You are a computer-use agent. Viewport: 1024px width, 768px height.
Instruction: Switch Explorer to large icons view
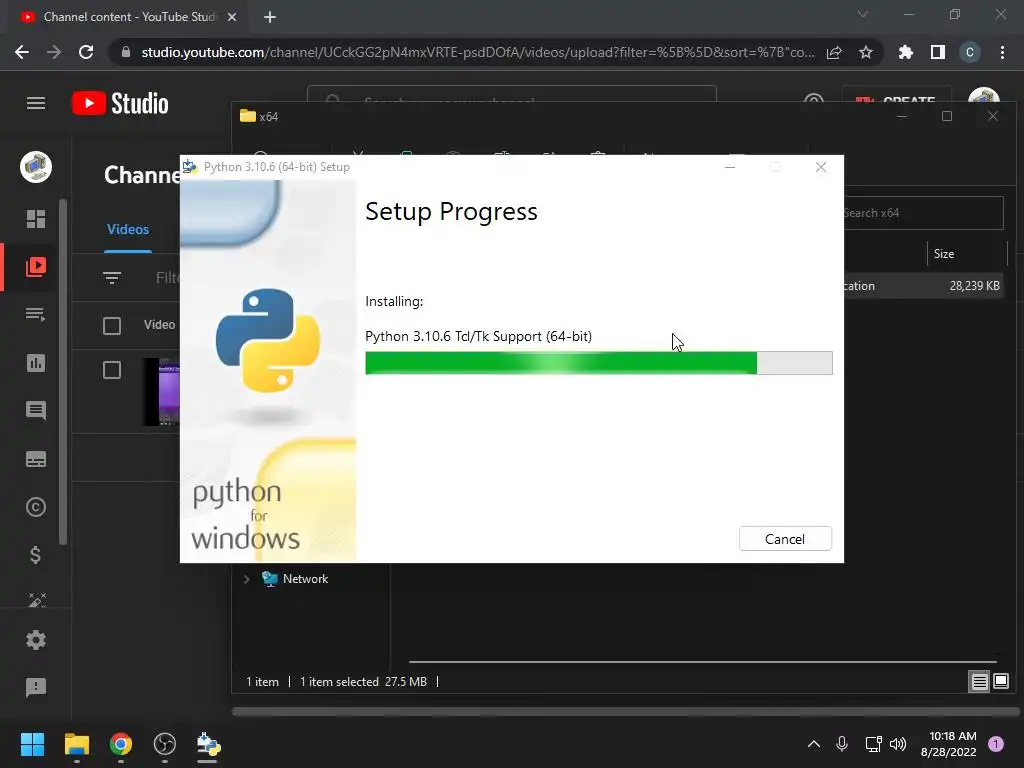click(x=1001, y=682)
